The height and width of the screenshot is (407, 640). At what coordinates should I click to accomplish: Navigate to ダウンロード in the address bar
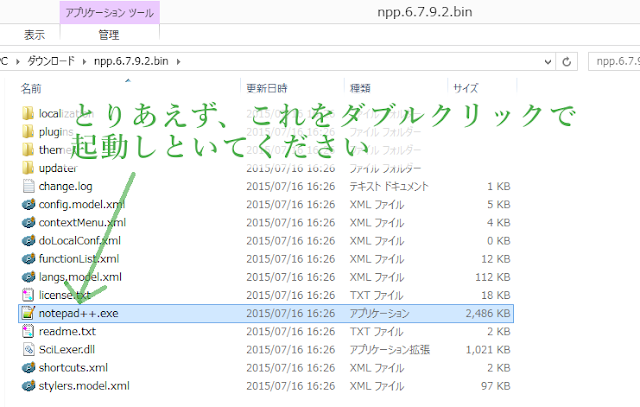(x=51, y=61)
